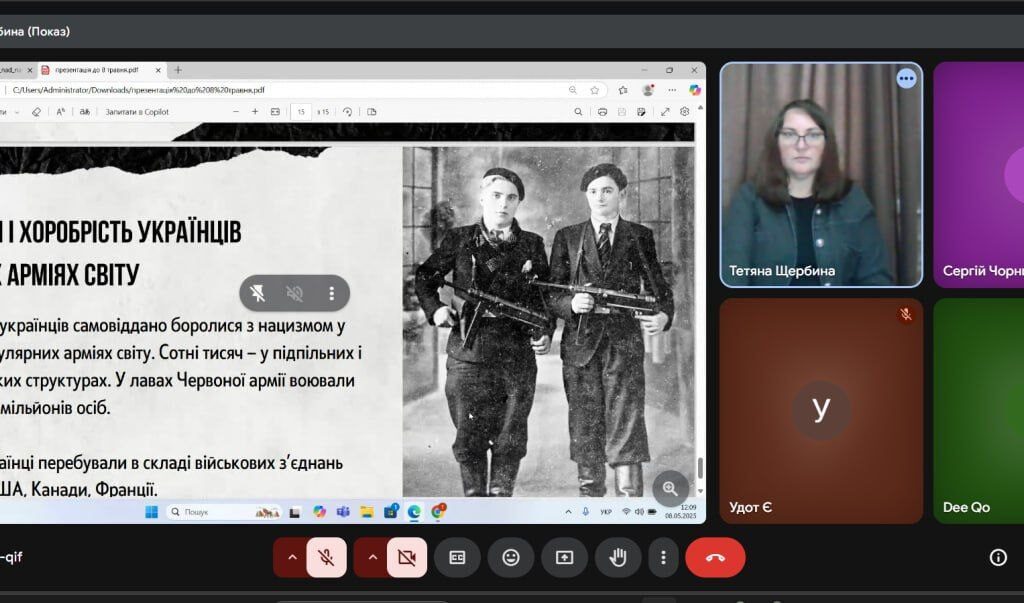Click the PDF vertical scrollbar thumb
Viewport: 1024px width, 603px height.
pos(700,467)
